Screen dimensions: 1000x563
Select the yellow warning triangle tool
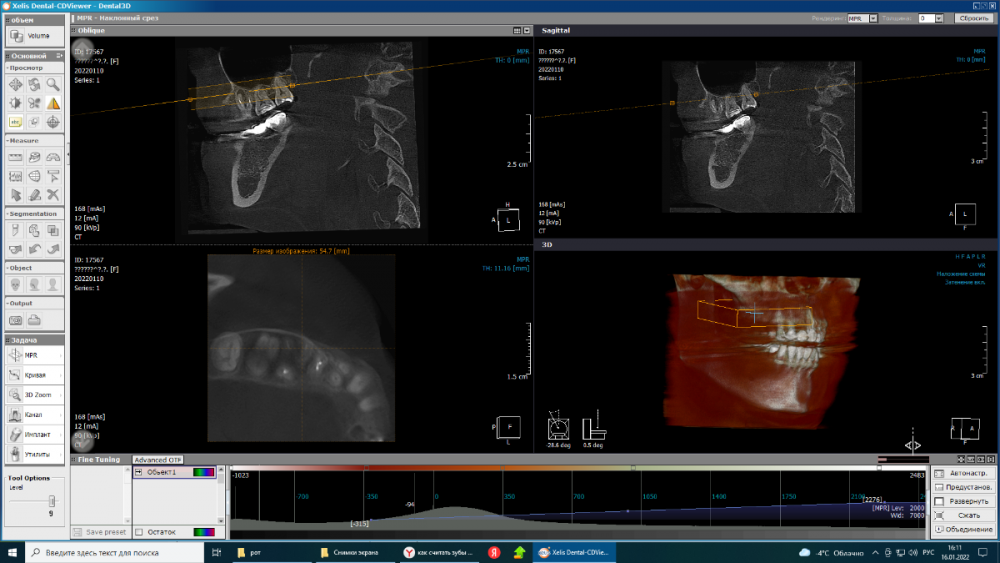(x=52, y=103)
